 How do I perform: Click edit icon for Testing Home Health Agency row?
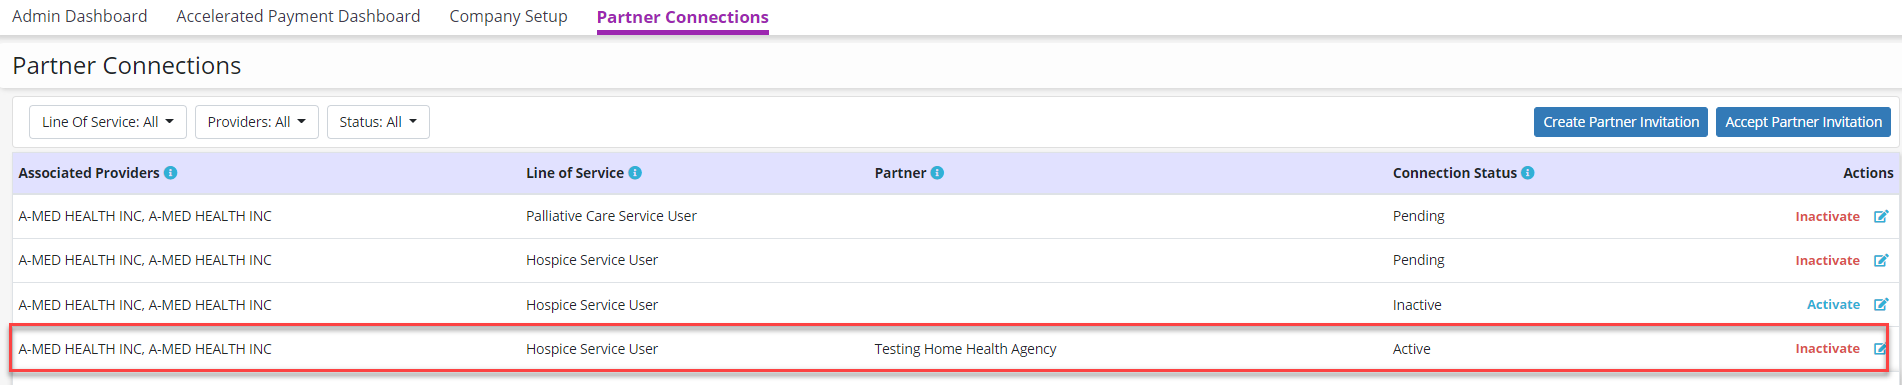click(x=1880, y=348)
